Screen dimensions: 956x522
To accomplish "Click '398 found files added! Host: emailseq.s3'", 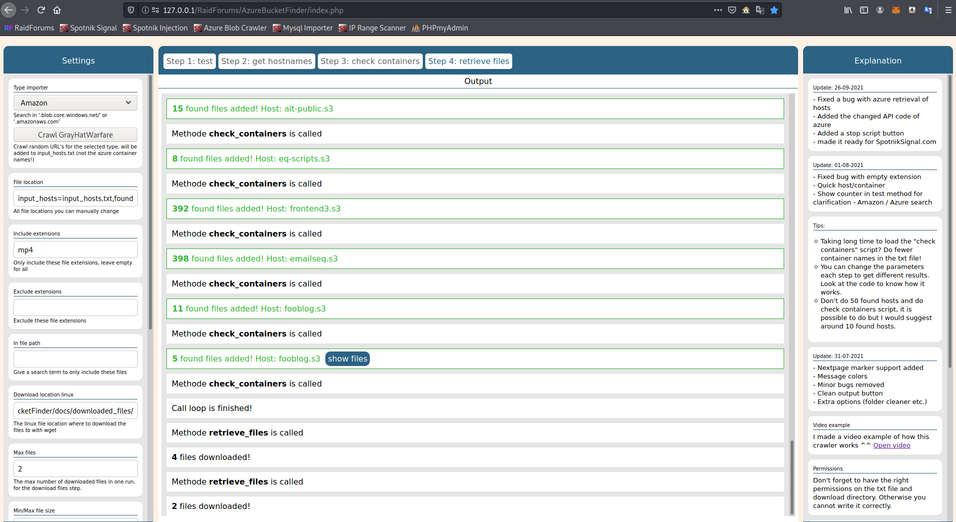I will 475,259.
